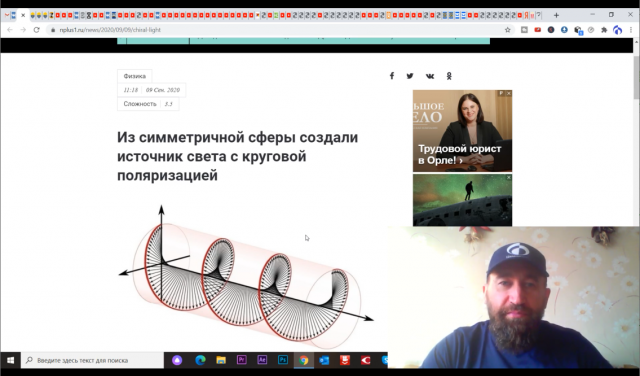Click the circular polarization illustration

(246, 278)
